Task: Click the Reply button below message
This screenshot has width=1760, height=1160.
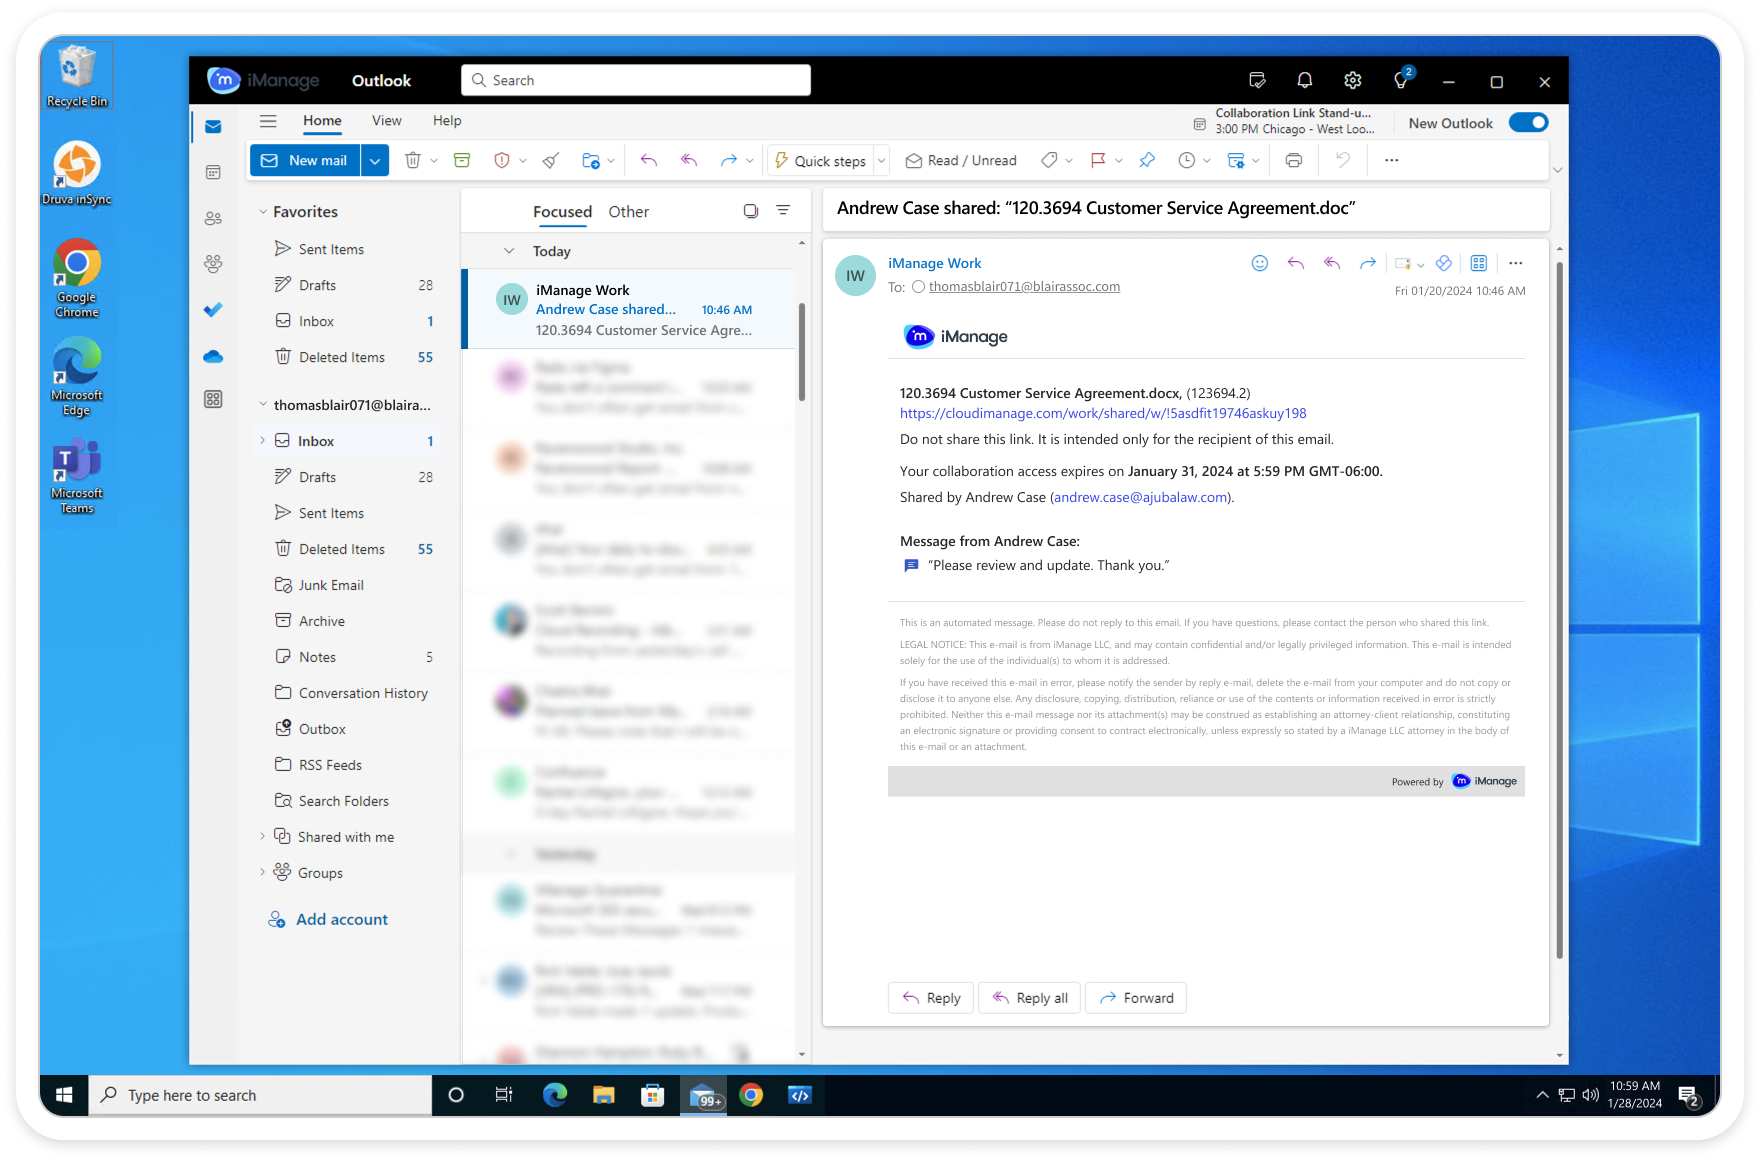Action: (931, 998)
